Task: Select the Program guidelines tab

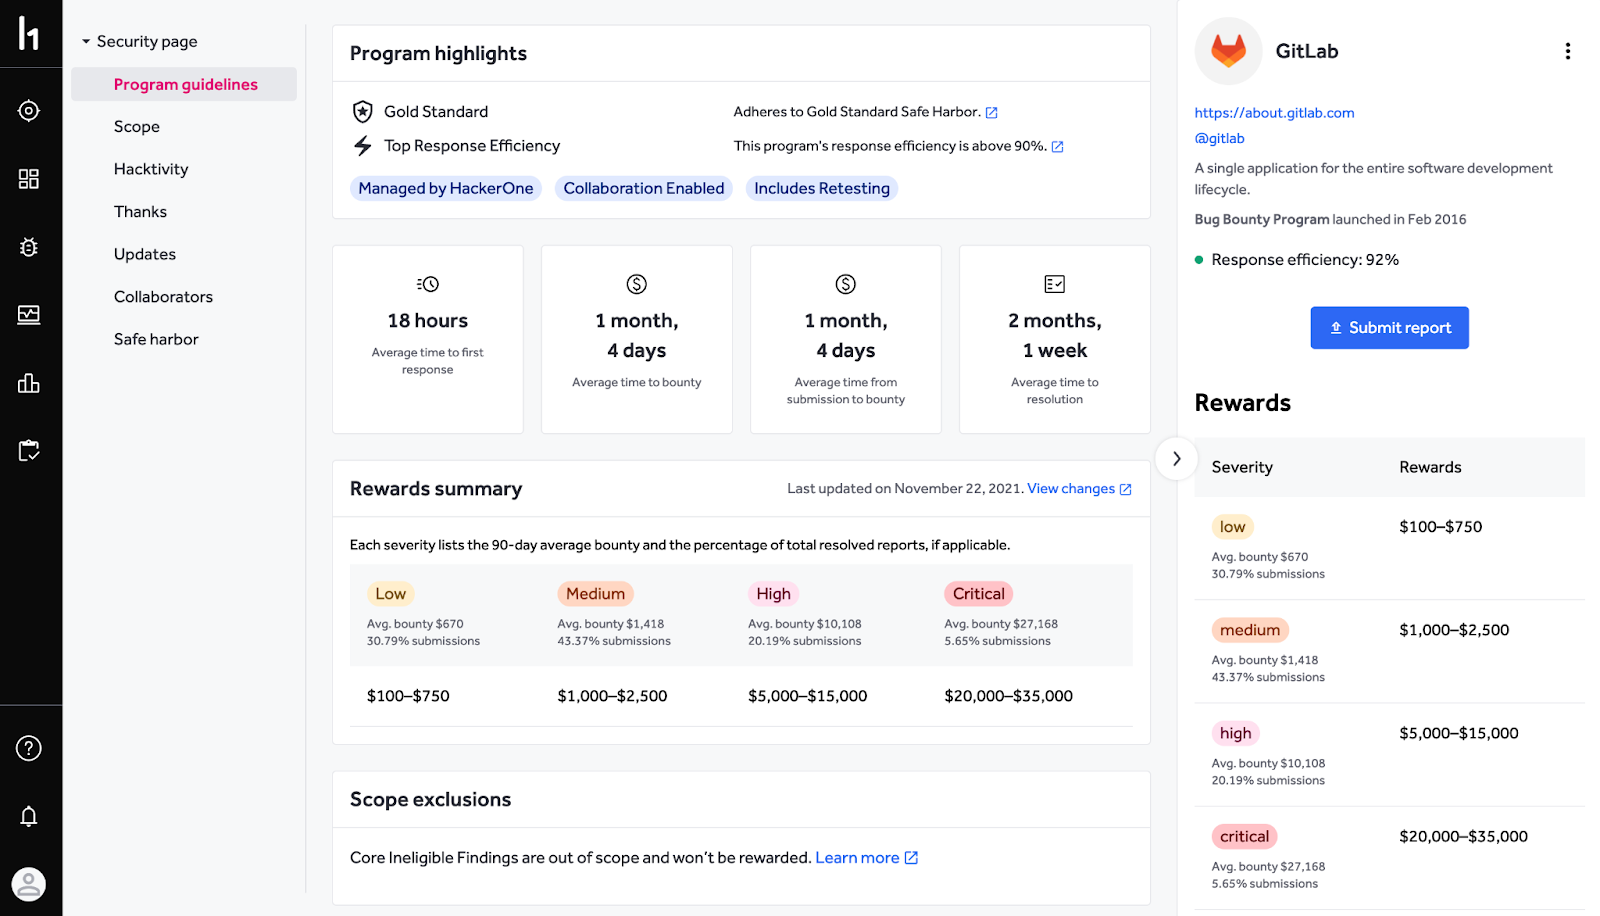Action: pos(186,84)
